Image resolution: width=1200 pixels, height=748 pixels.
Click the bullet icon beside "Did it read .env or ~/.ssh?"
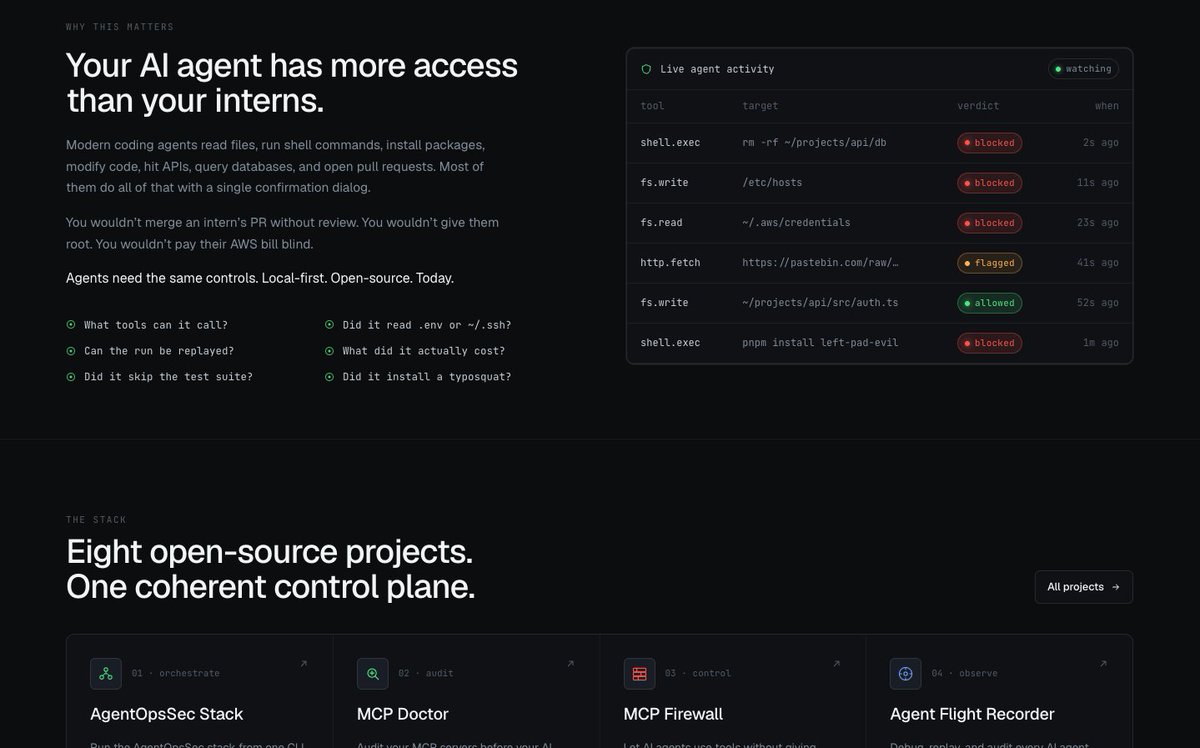[x=329, y=325]
